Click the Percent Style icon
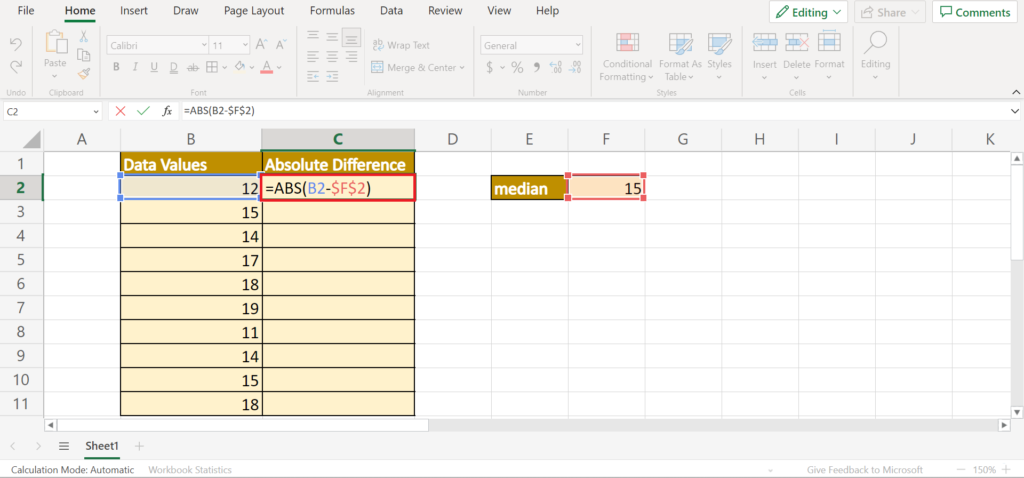 (x=517, y=68)
